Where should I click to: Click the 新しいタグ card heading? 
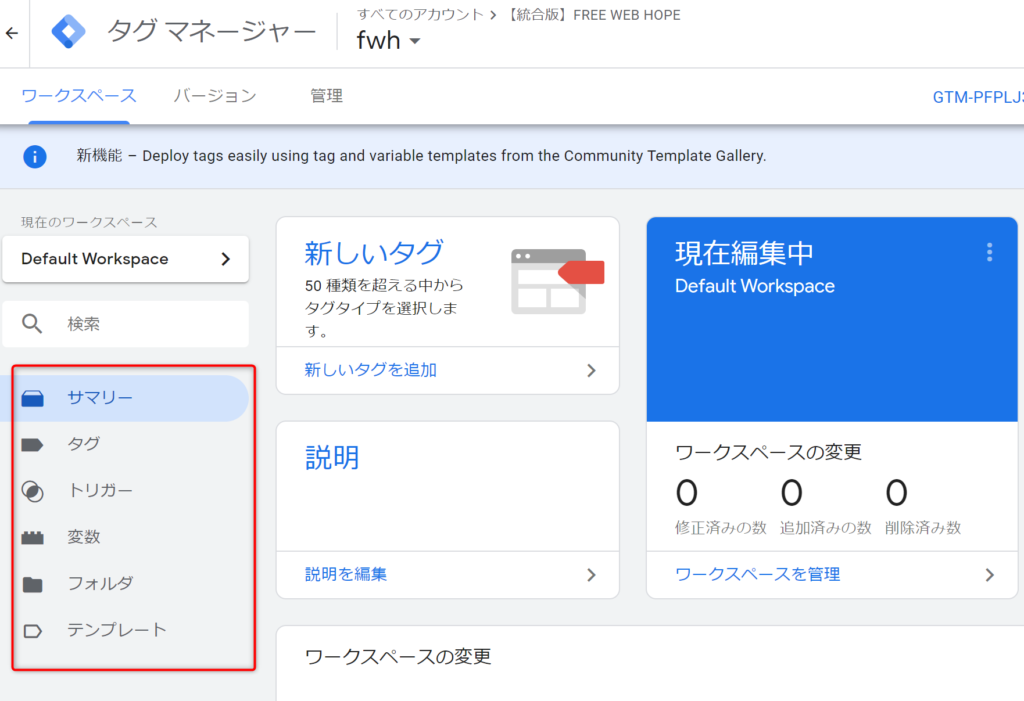pos(374,253)
